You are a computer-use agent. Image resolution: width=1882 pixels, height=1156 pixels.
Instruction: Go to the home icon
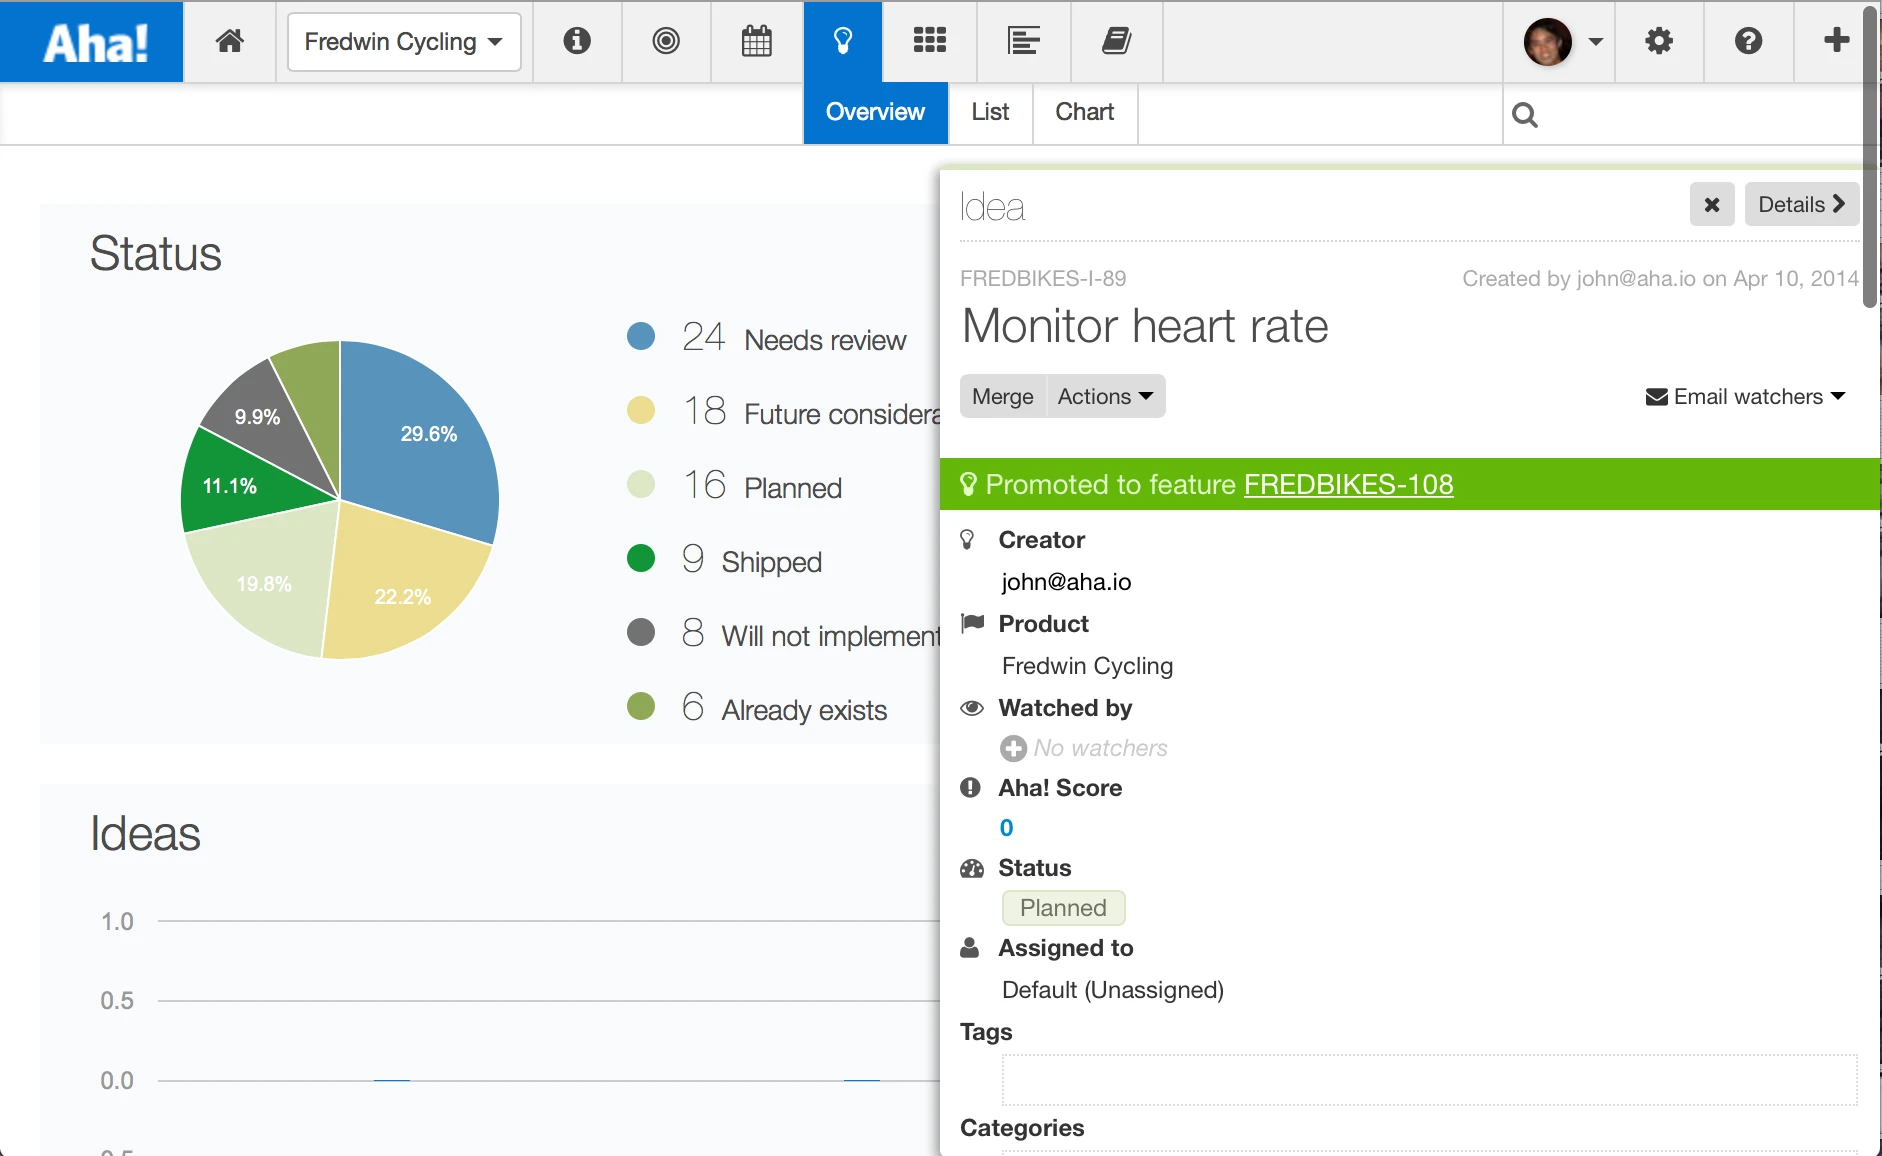(230, 41)
